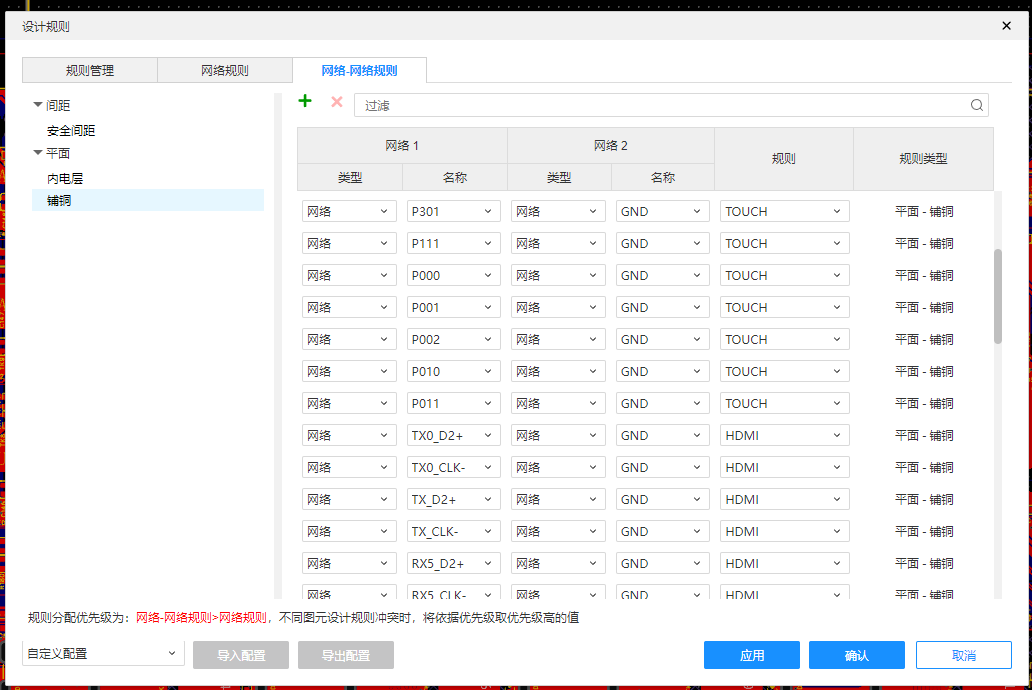Click the filter search magnifier icon

point(977,105)
